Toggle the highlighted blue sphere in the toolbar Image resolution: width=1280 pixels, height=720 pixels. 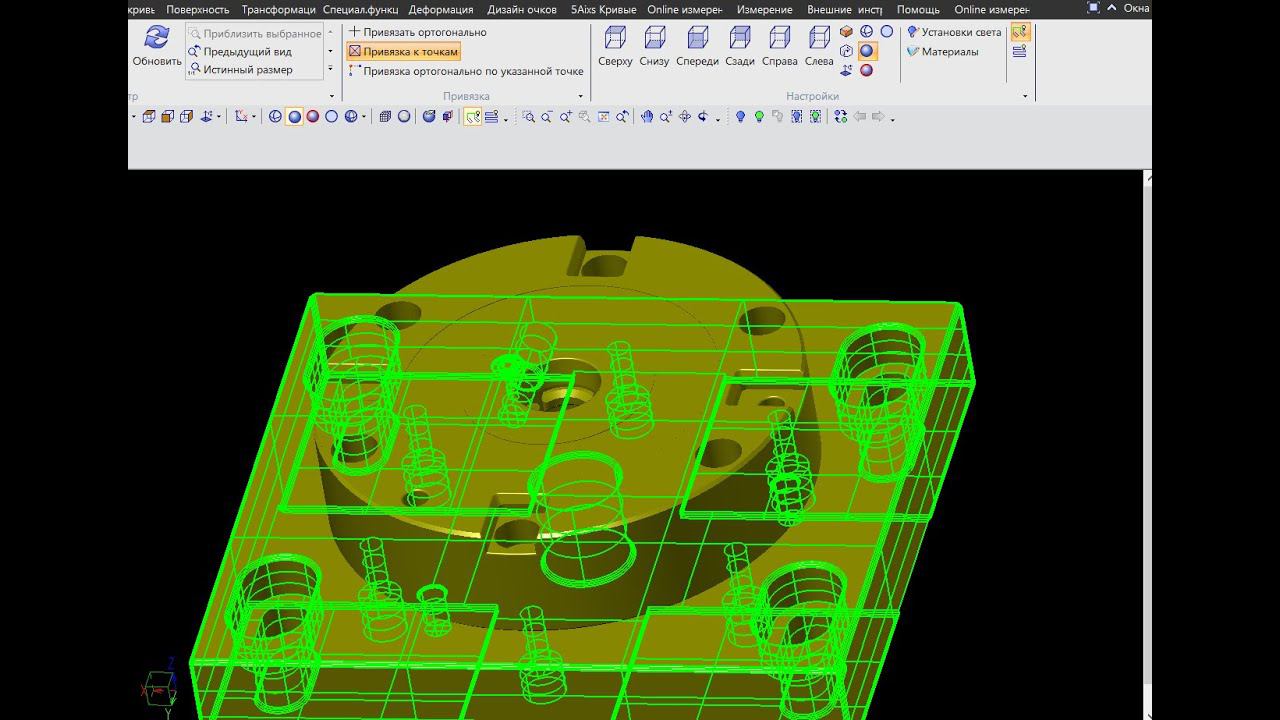[x=294, y=117]
